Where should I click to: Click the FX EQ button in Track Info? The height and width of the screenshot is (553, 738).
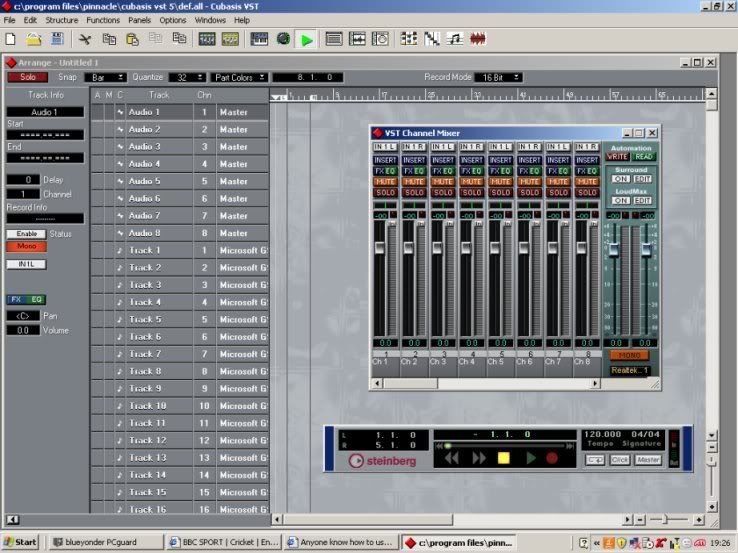[26, 299]
